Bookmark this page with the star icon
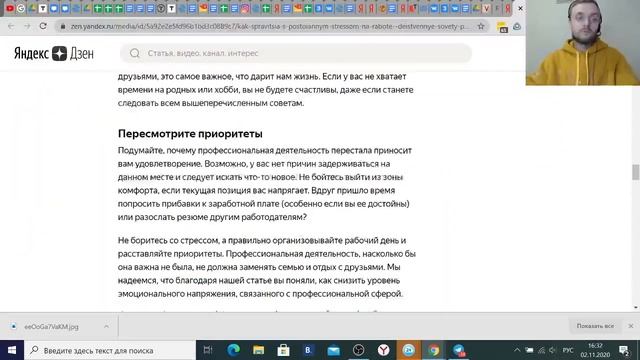Screen dimensions: 640x360 pyautogui.click(x=481, y=26)
